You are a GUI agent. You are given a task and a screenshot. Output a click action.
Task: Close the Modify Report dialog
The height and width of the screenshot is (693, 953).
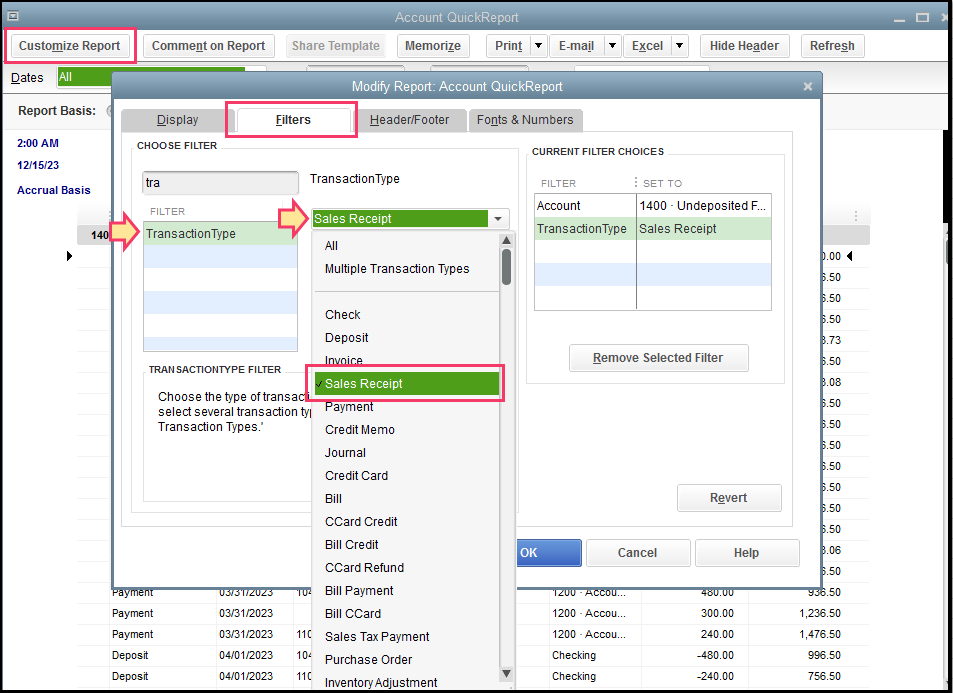(x=808, y=86)
